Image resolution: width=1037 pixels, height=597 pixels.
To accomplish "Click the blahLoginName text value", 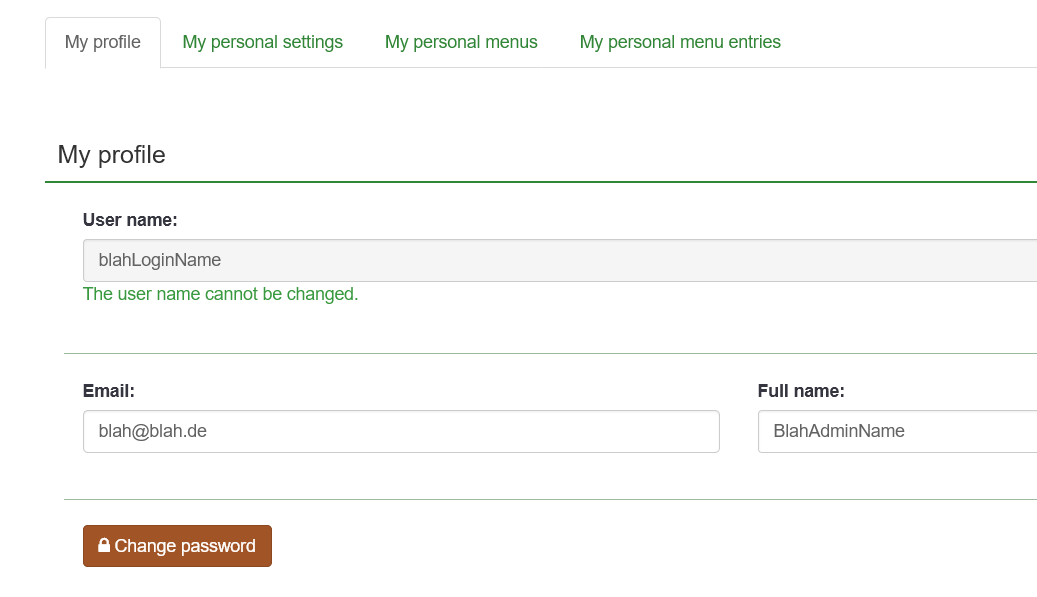I will (x=159, y=260).
